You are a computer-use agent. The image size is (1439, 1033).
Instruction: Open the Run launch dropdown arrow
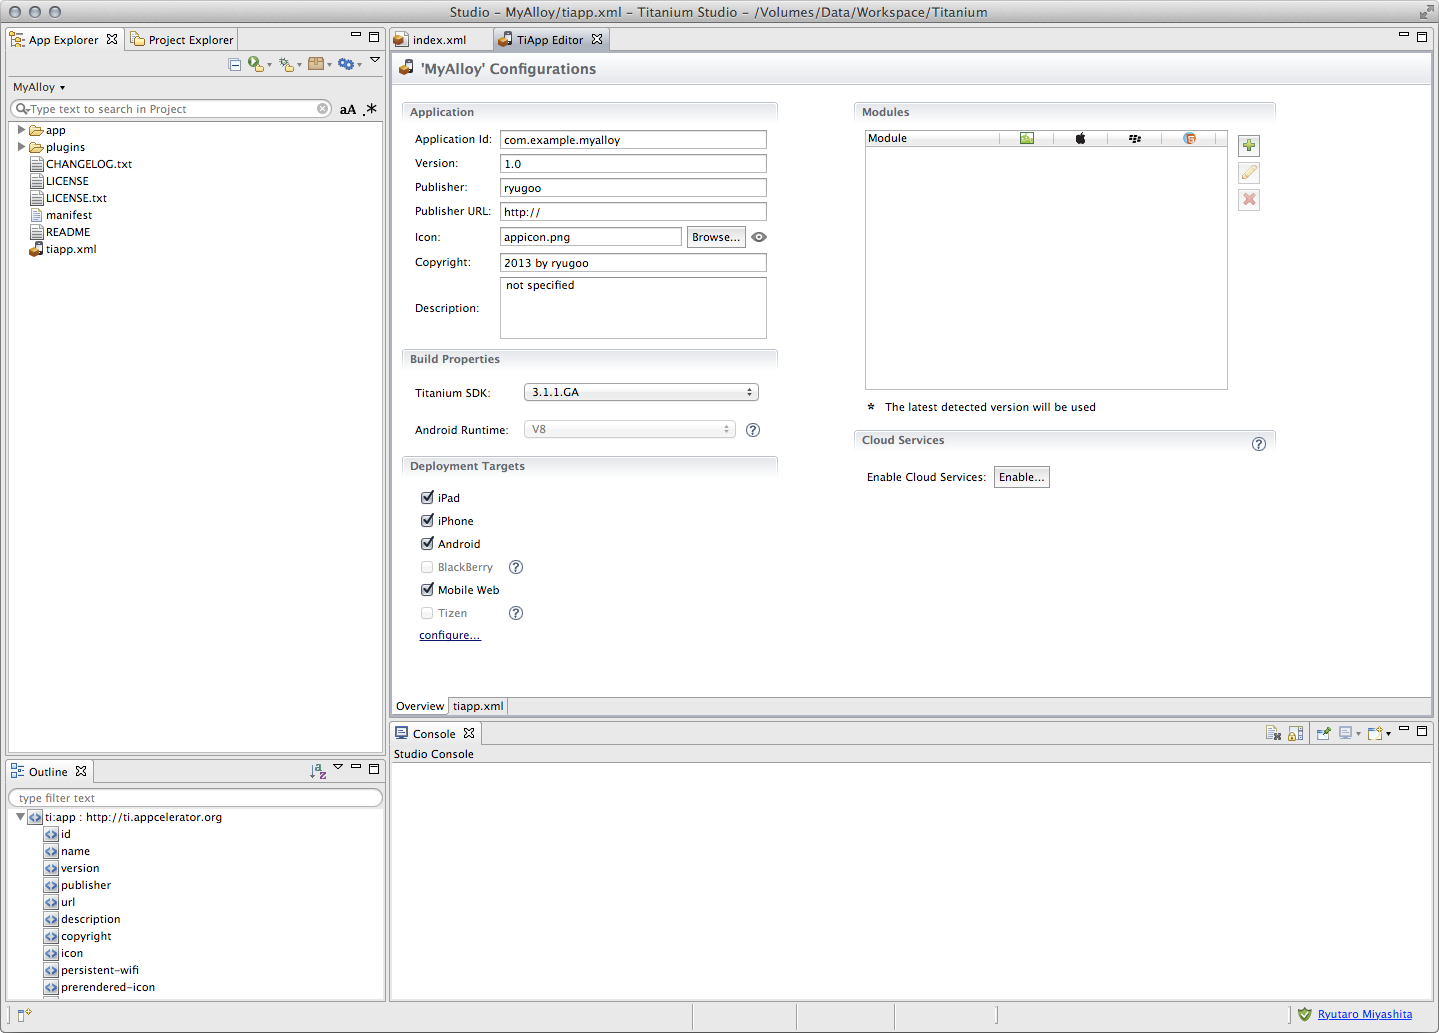(x=270, y=66)
